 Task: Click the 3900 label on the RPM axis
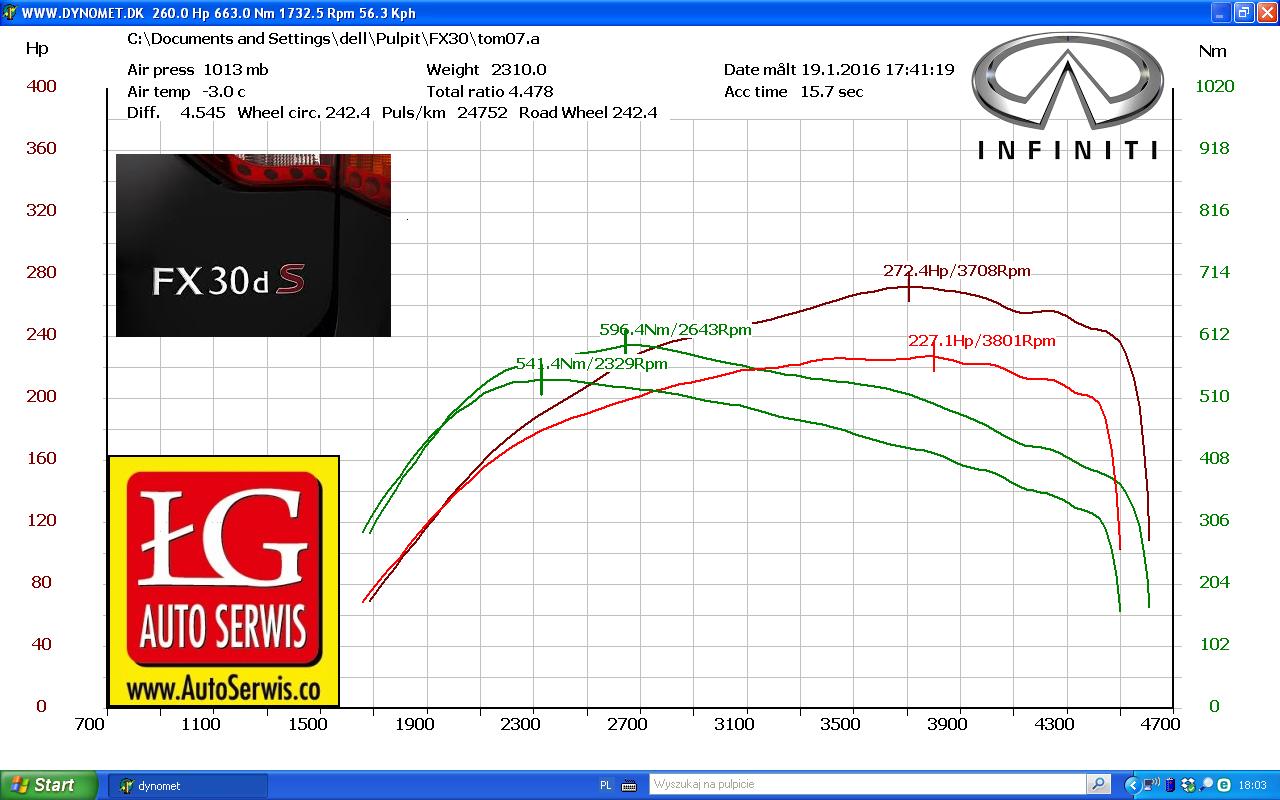click(x=947, y=724)
